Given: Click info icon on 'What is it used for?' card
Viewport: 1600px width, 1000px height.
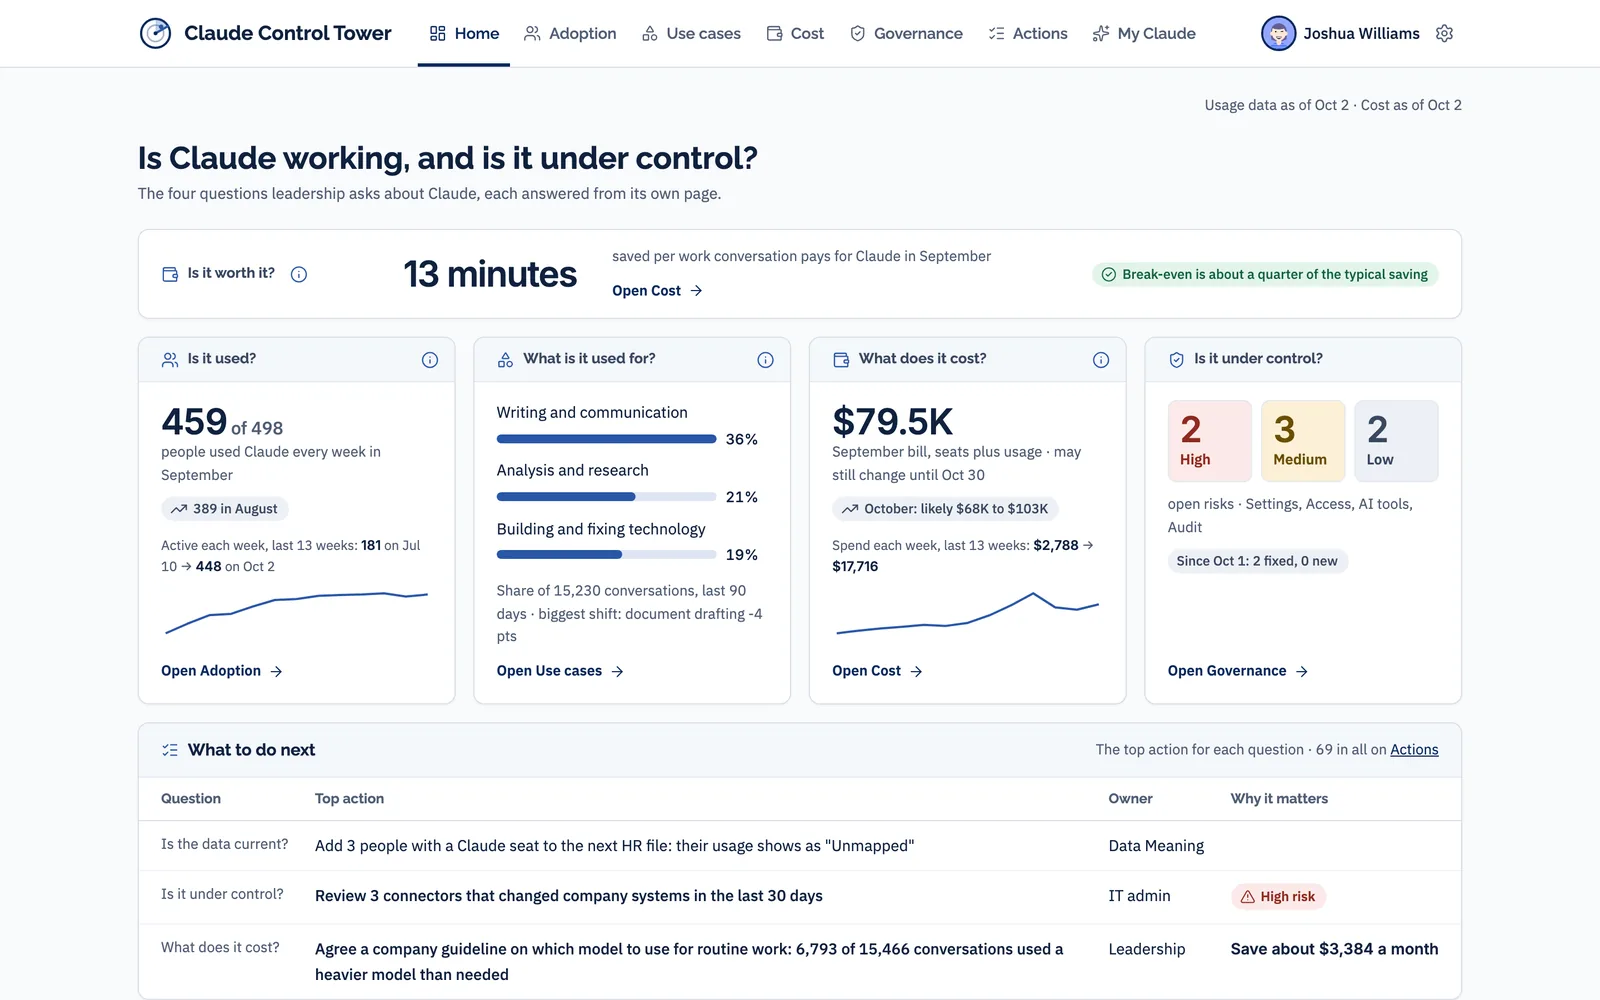Looking at the screenshot, I should 765,360.
